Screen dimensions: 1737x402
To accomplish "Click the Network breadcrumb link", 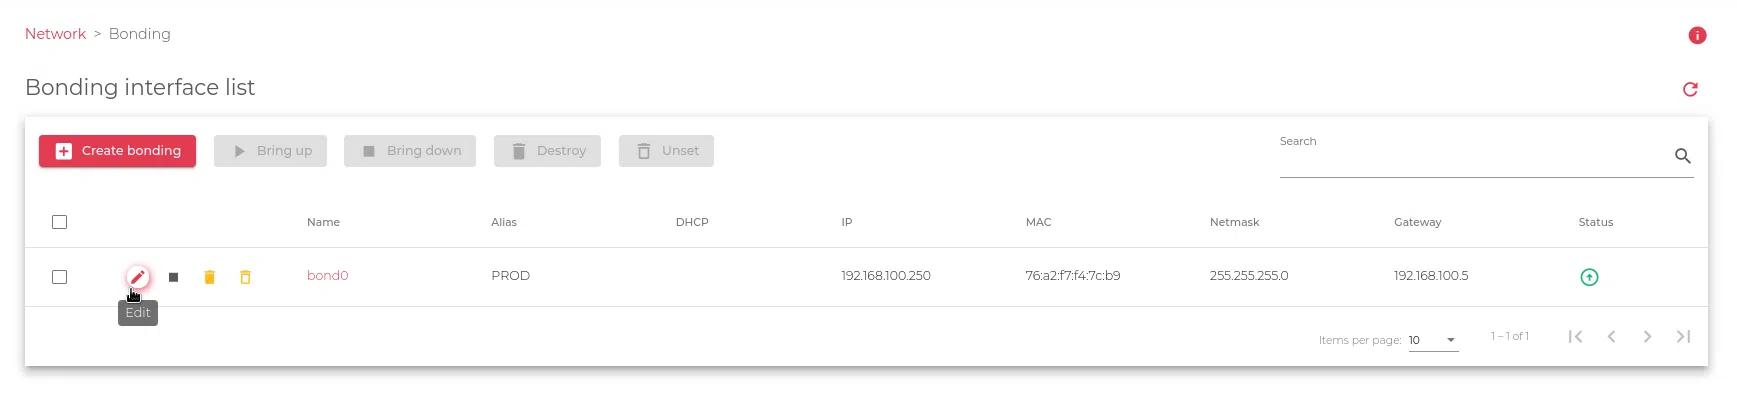I will coord(55,34).
